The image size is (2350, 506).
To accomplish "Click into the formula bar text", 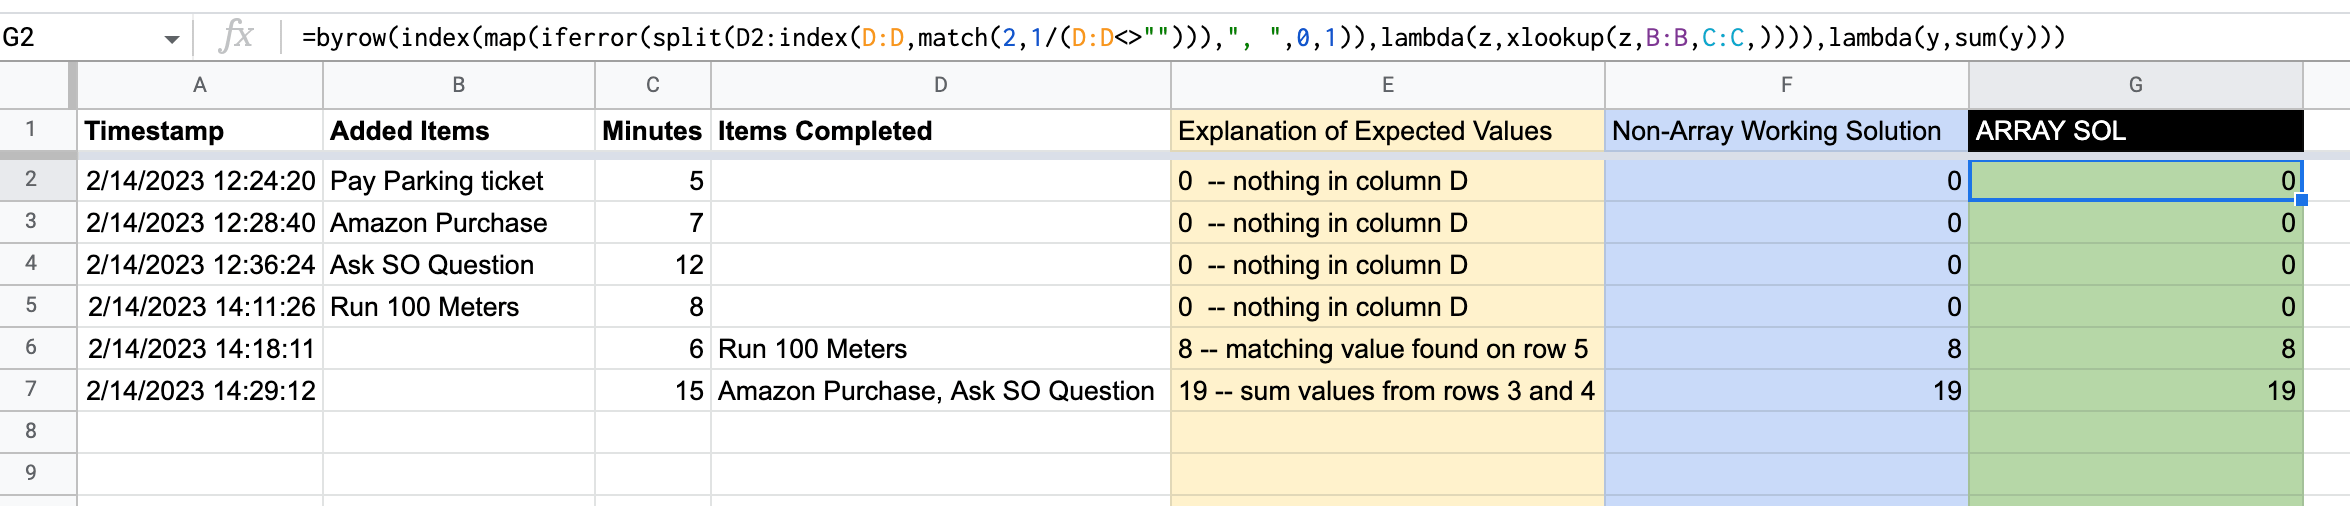I will (x=1183, y=38).
